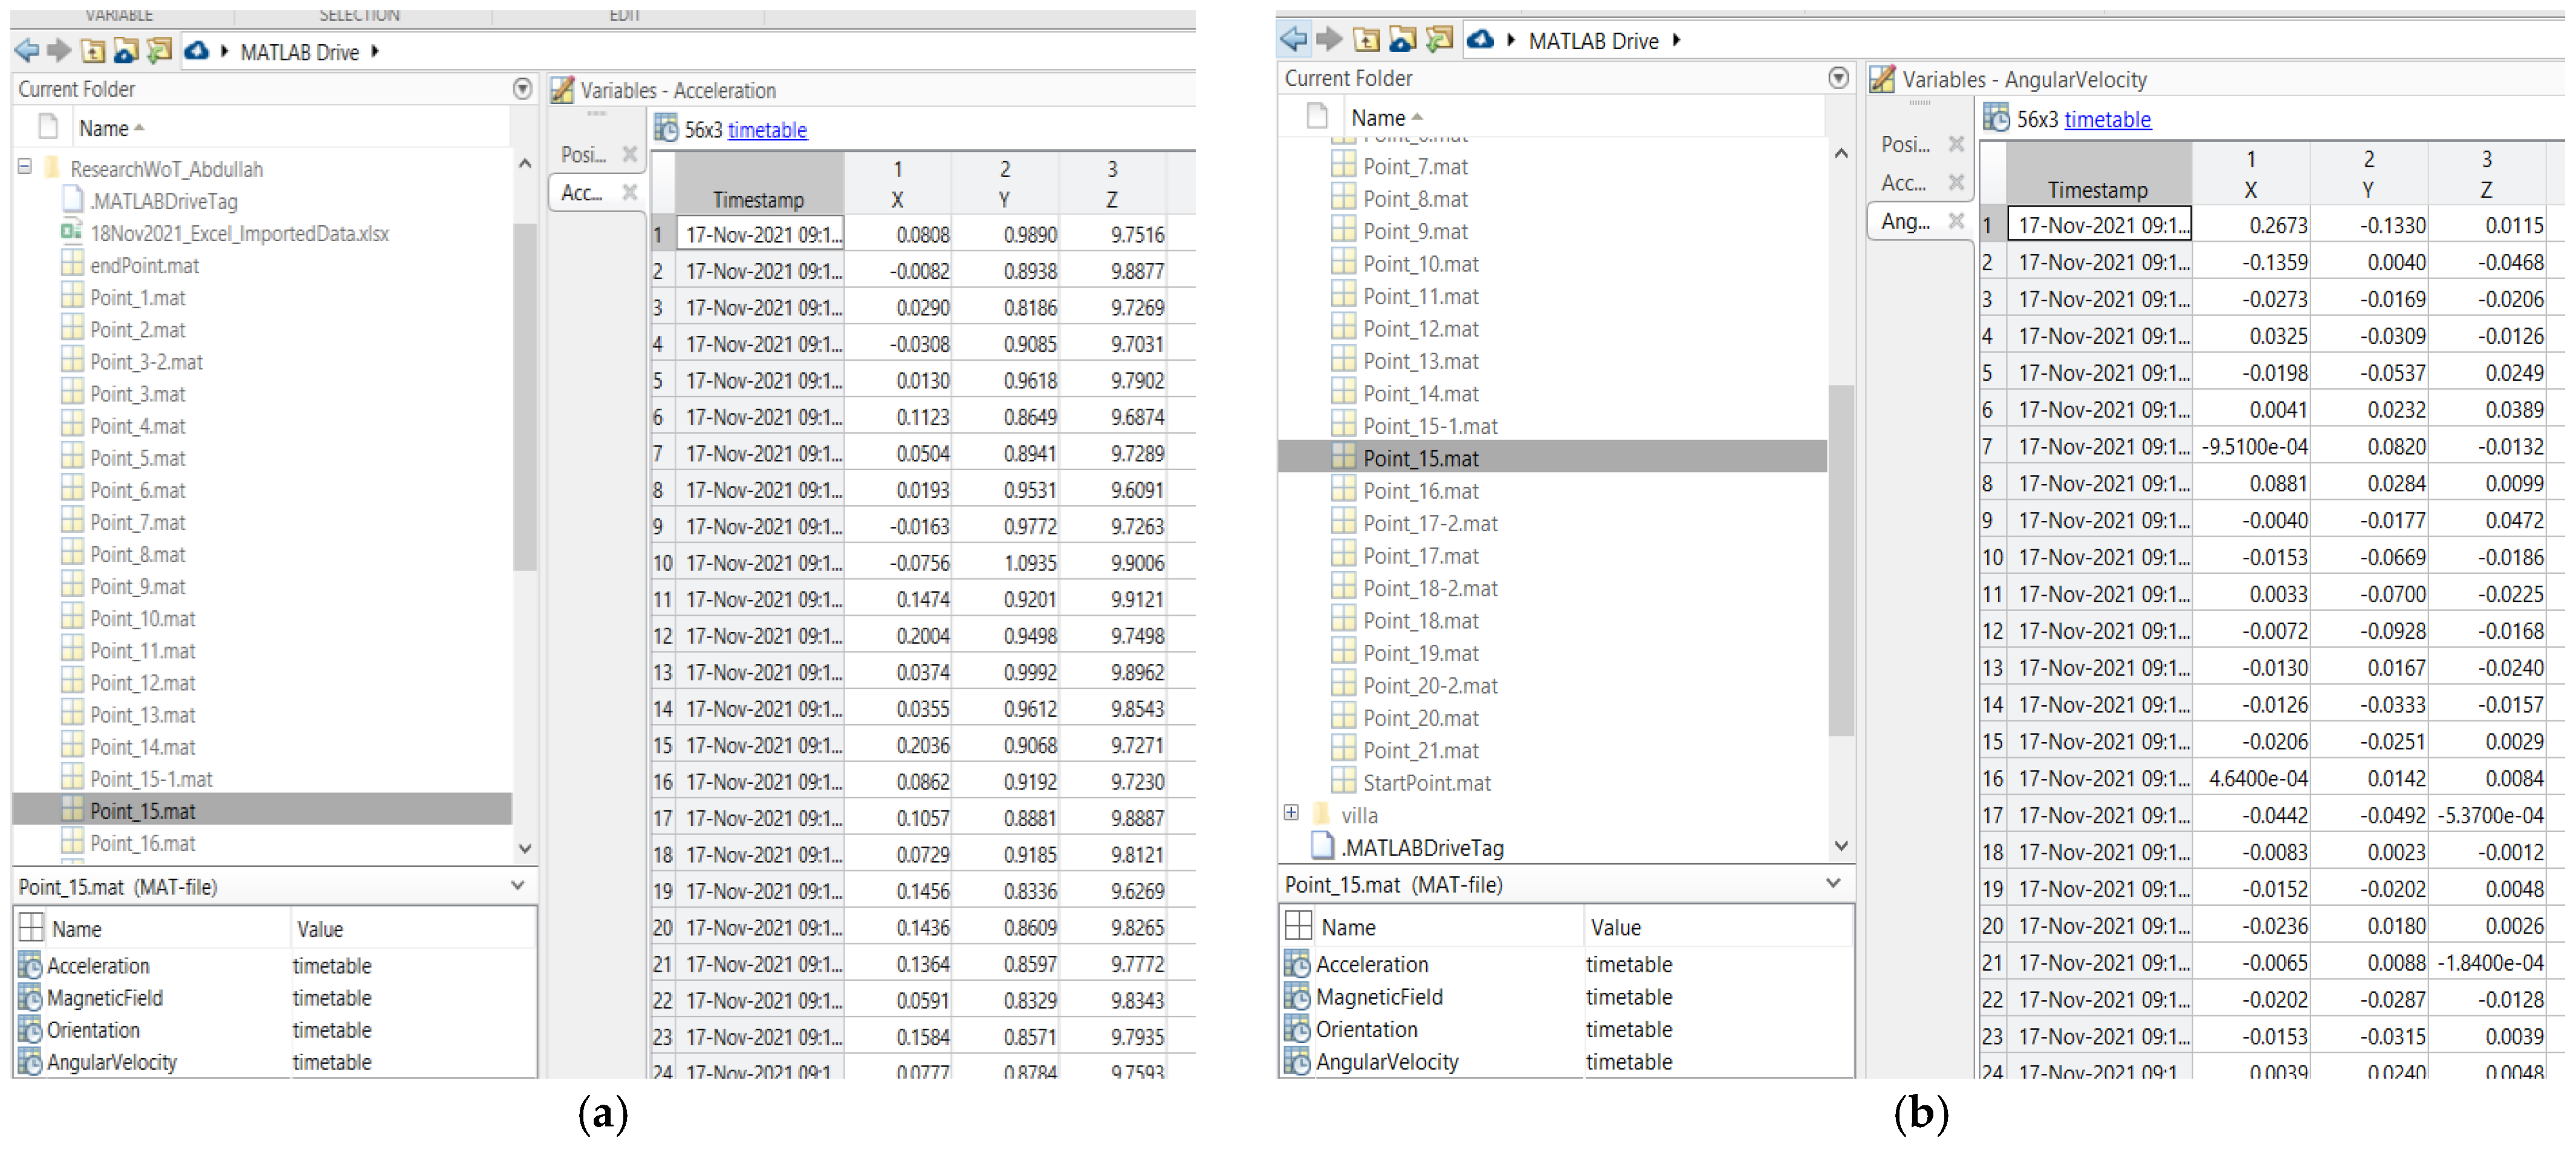Click the MATLAB Drive cloud icon in left toolbar
The width and height of the screenshot is (2576, 1150).
(x=197, y=51)
